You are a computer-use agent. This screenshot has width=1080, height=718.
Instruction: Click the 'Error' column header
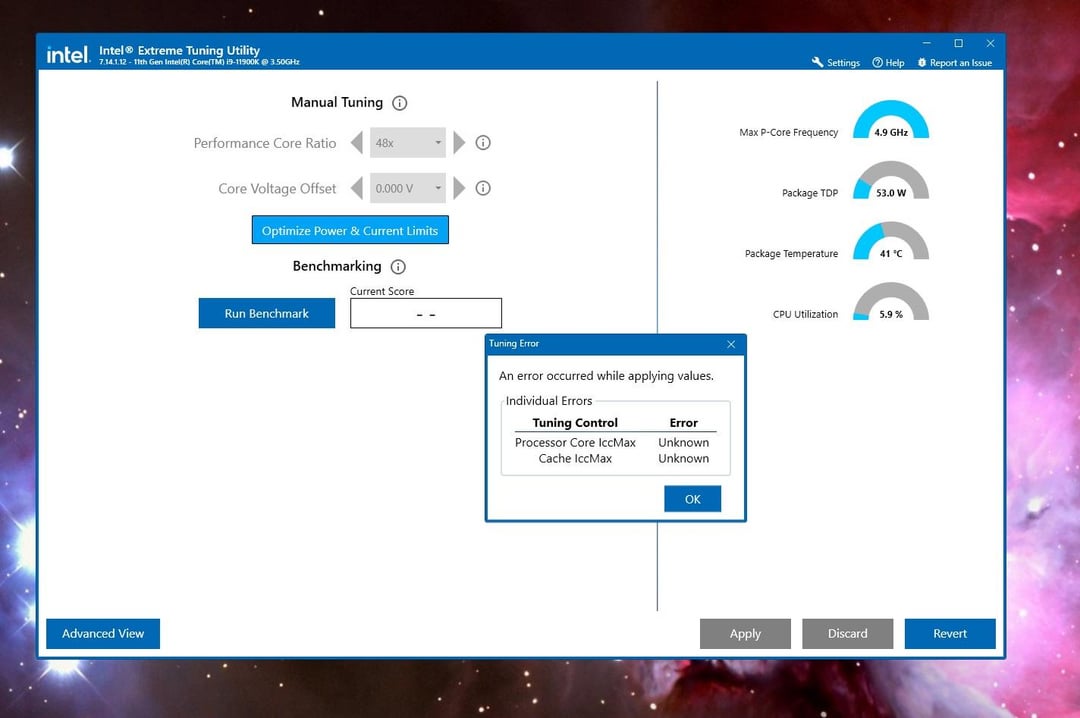point(683,422)
